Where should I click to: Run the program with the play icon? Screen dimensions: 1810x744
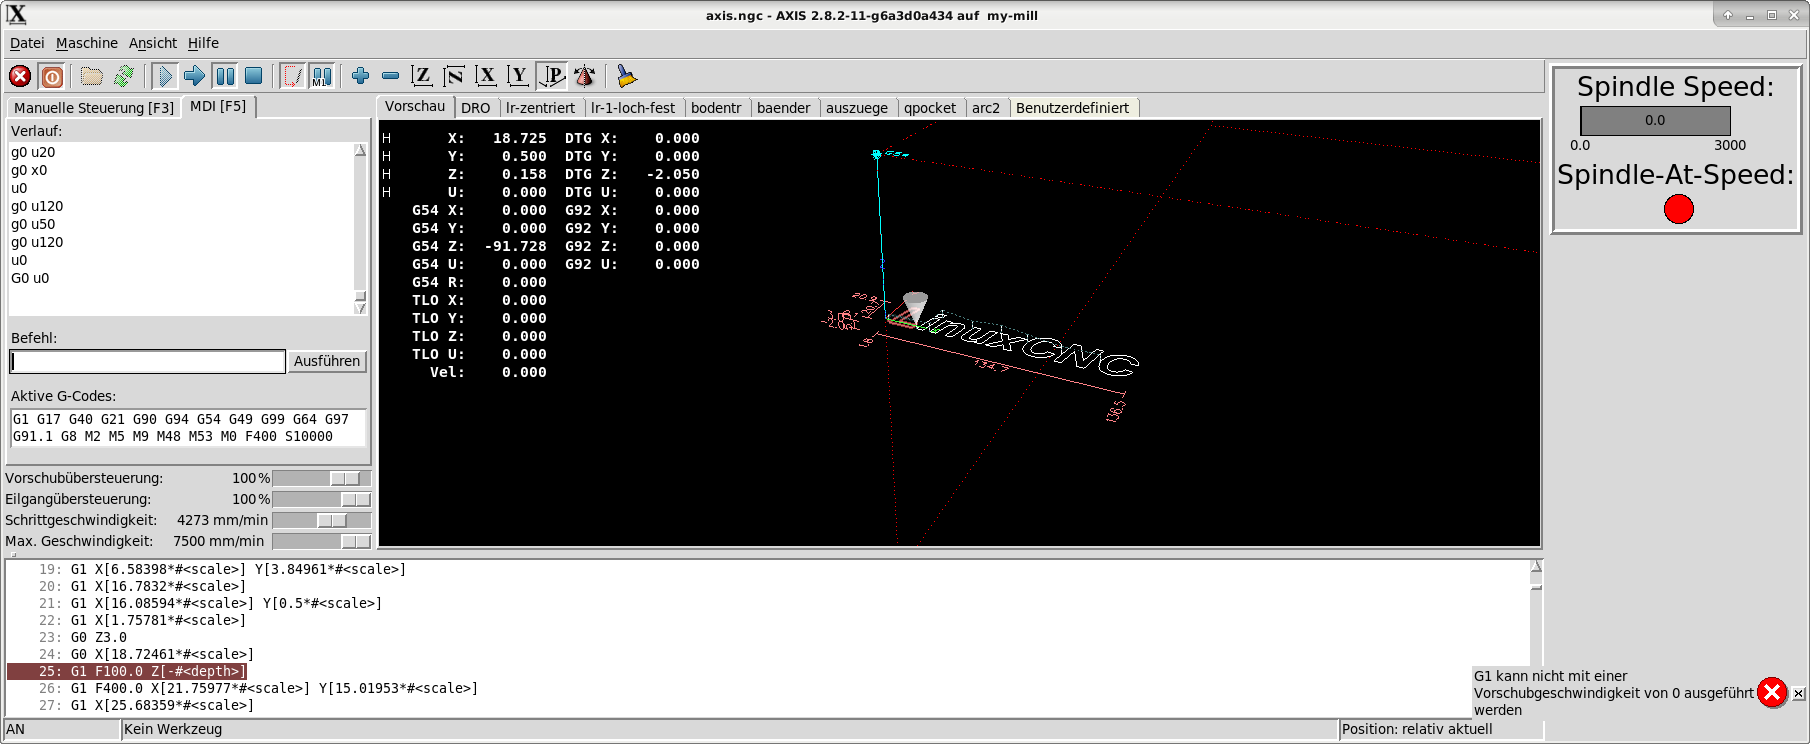tap(165, 76)
